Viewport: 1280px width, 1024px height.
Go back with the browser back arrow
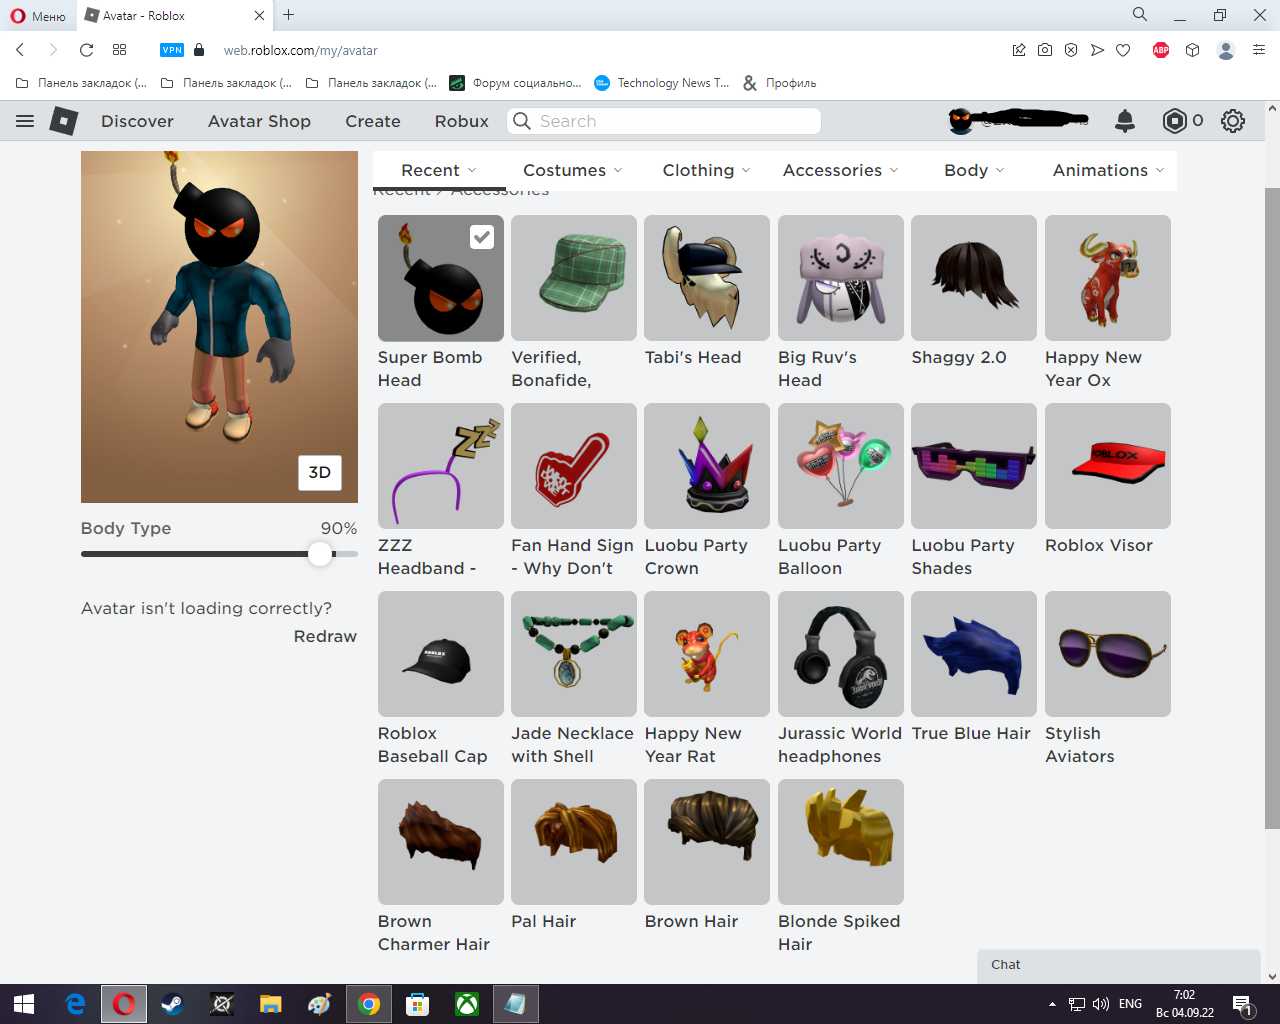point(20,50)
